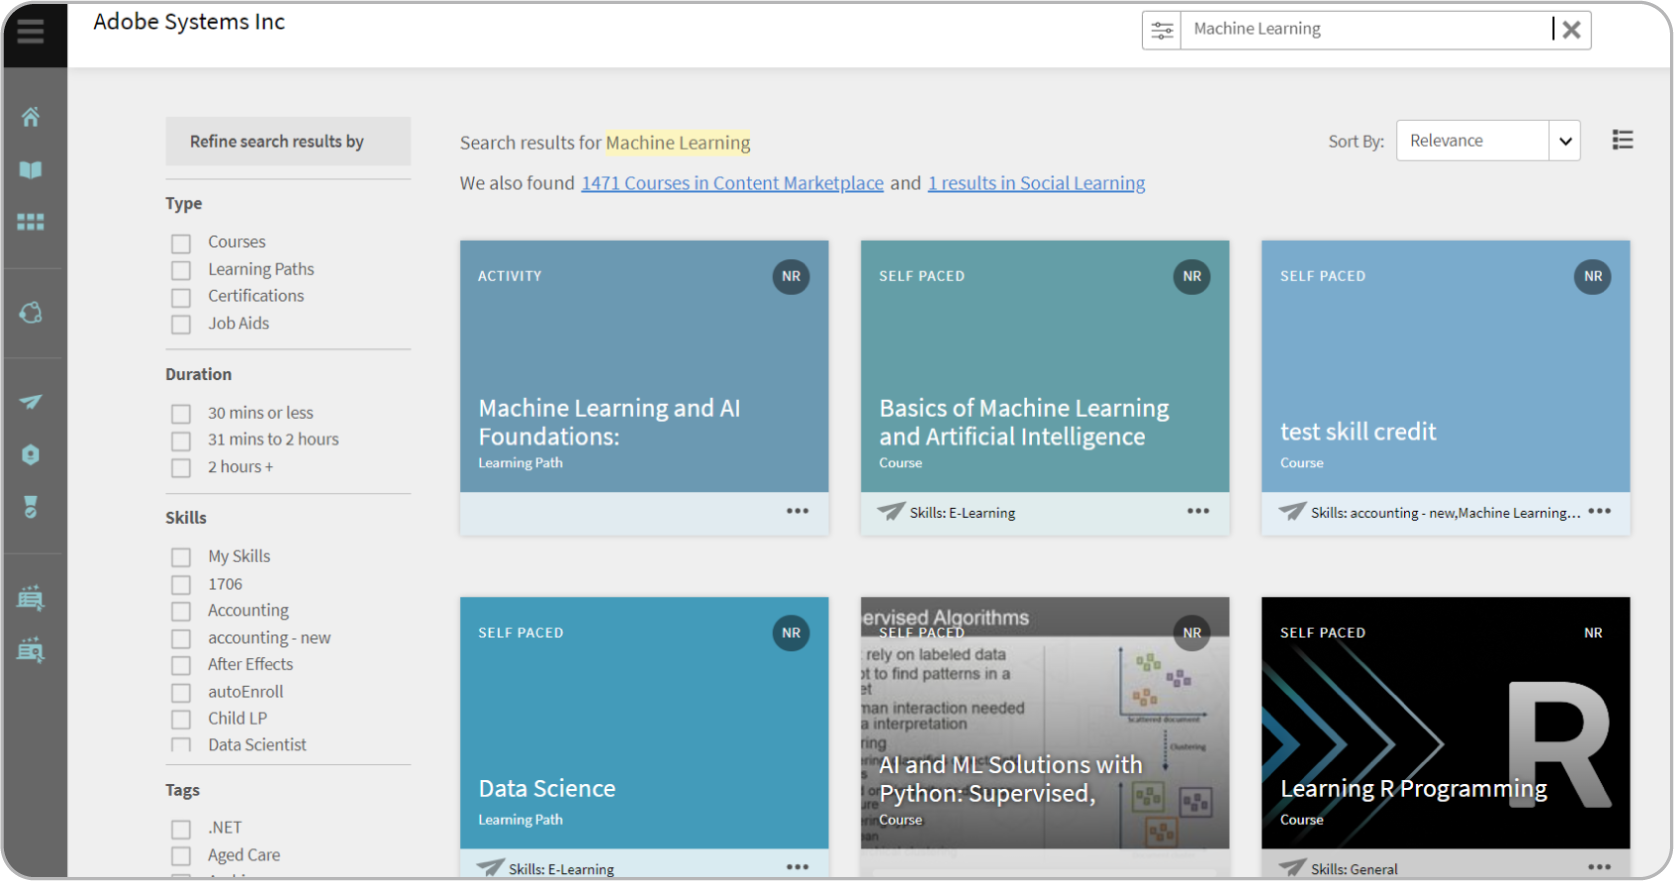Open options menu on Learning R Programming card
The width and height of the screenshot is (1674, 881).
pos(1600,867)
